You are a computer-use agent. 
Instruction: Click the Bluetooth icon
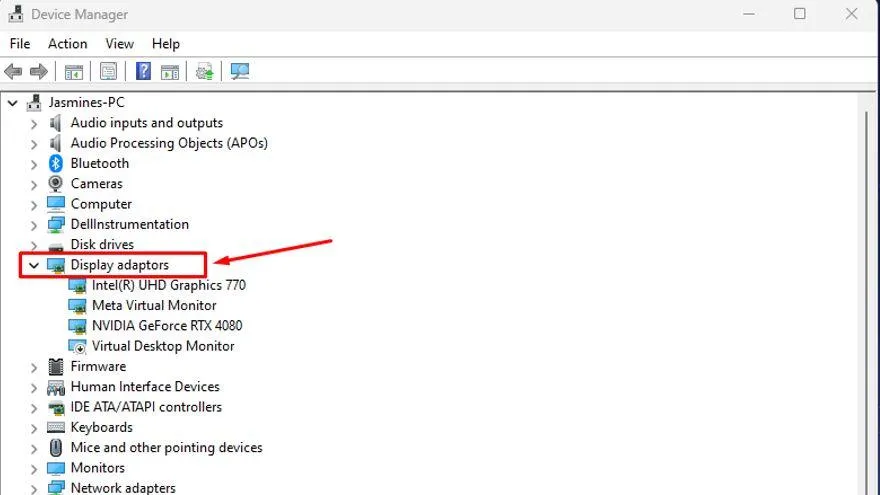click(56, 163)
